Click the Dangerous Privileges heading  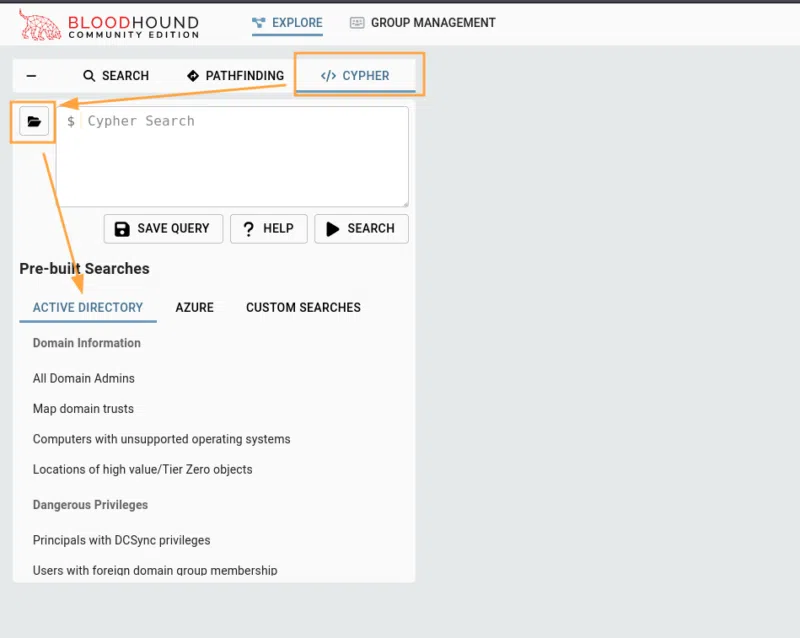tap(90, 505)
